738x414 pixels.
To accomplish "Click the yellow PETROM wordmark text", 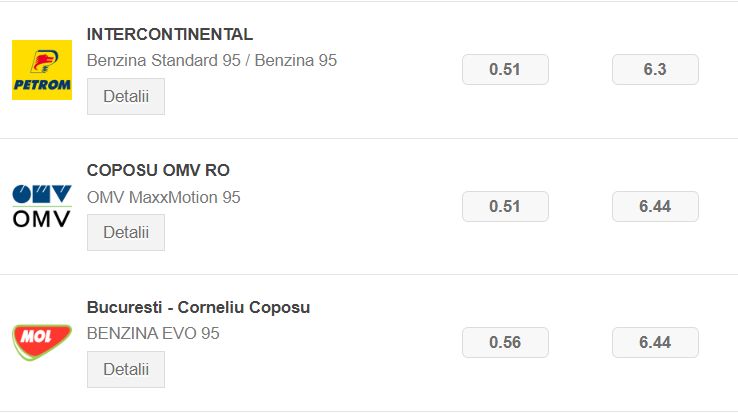I will pos(42,85).
